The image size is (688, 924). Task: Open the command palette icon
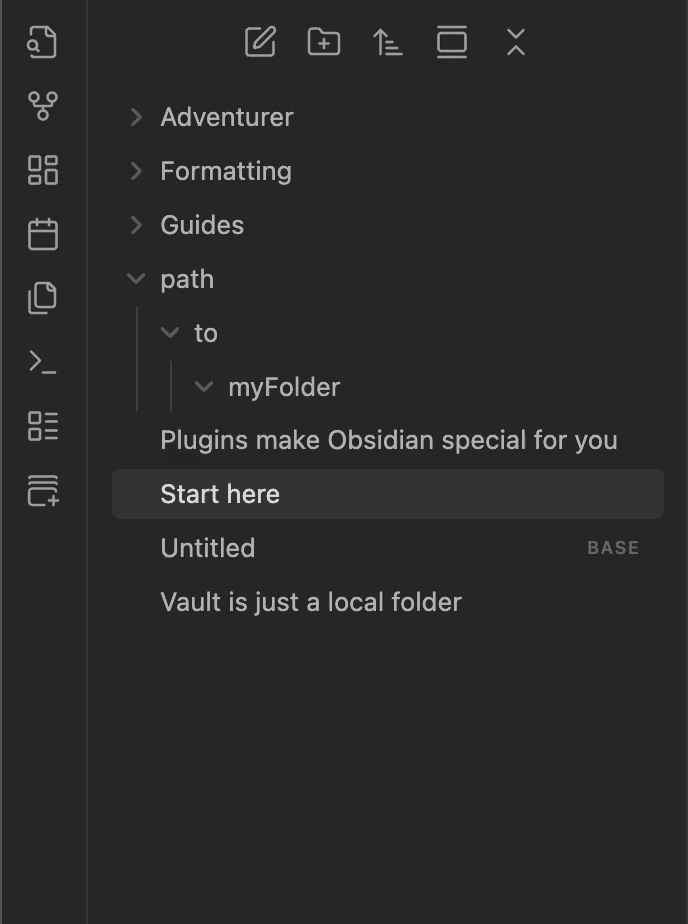(x=43, y=362)
